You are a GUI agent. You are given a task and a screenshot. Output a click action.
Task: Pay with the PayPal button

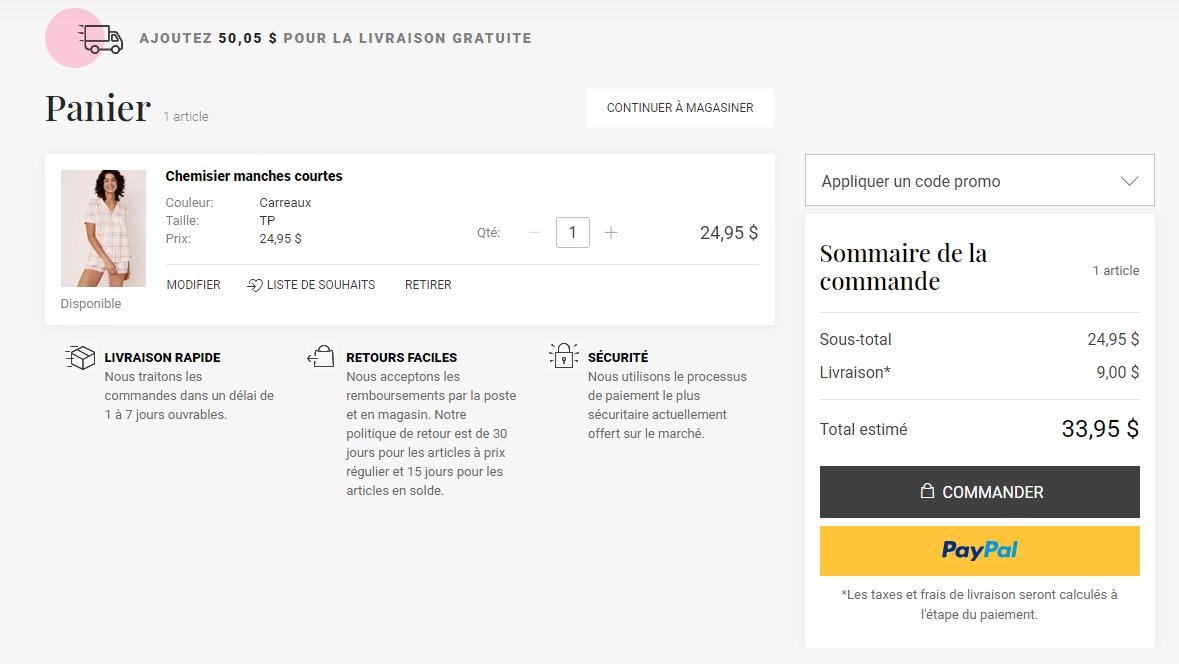980,550
